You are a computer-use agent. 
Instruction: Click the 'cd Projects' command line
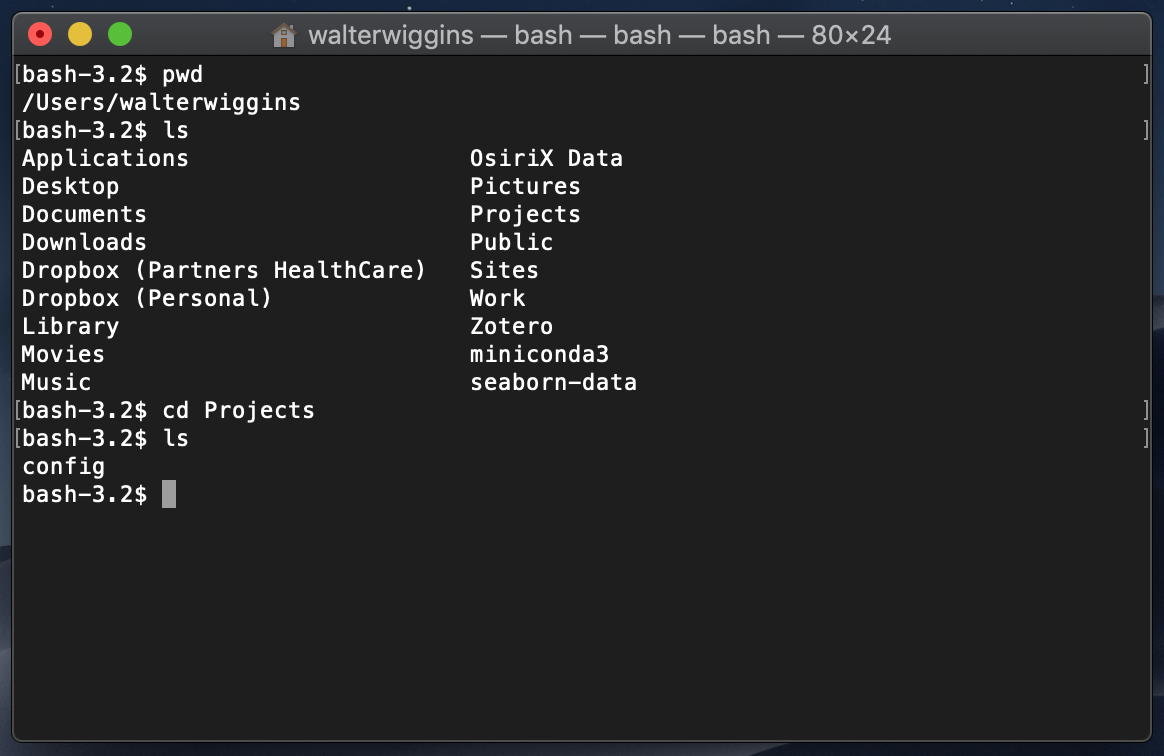point(238,410)
